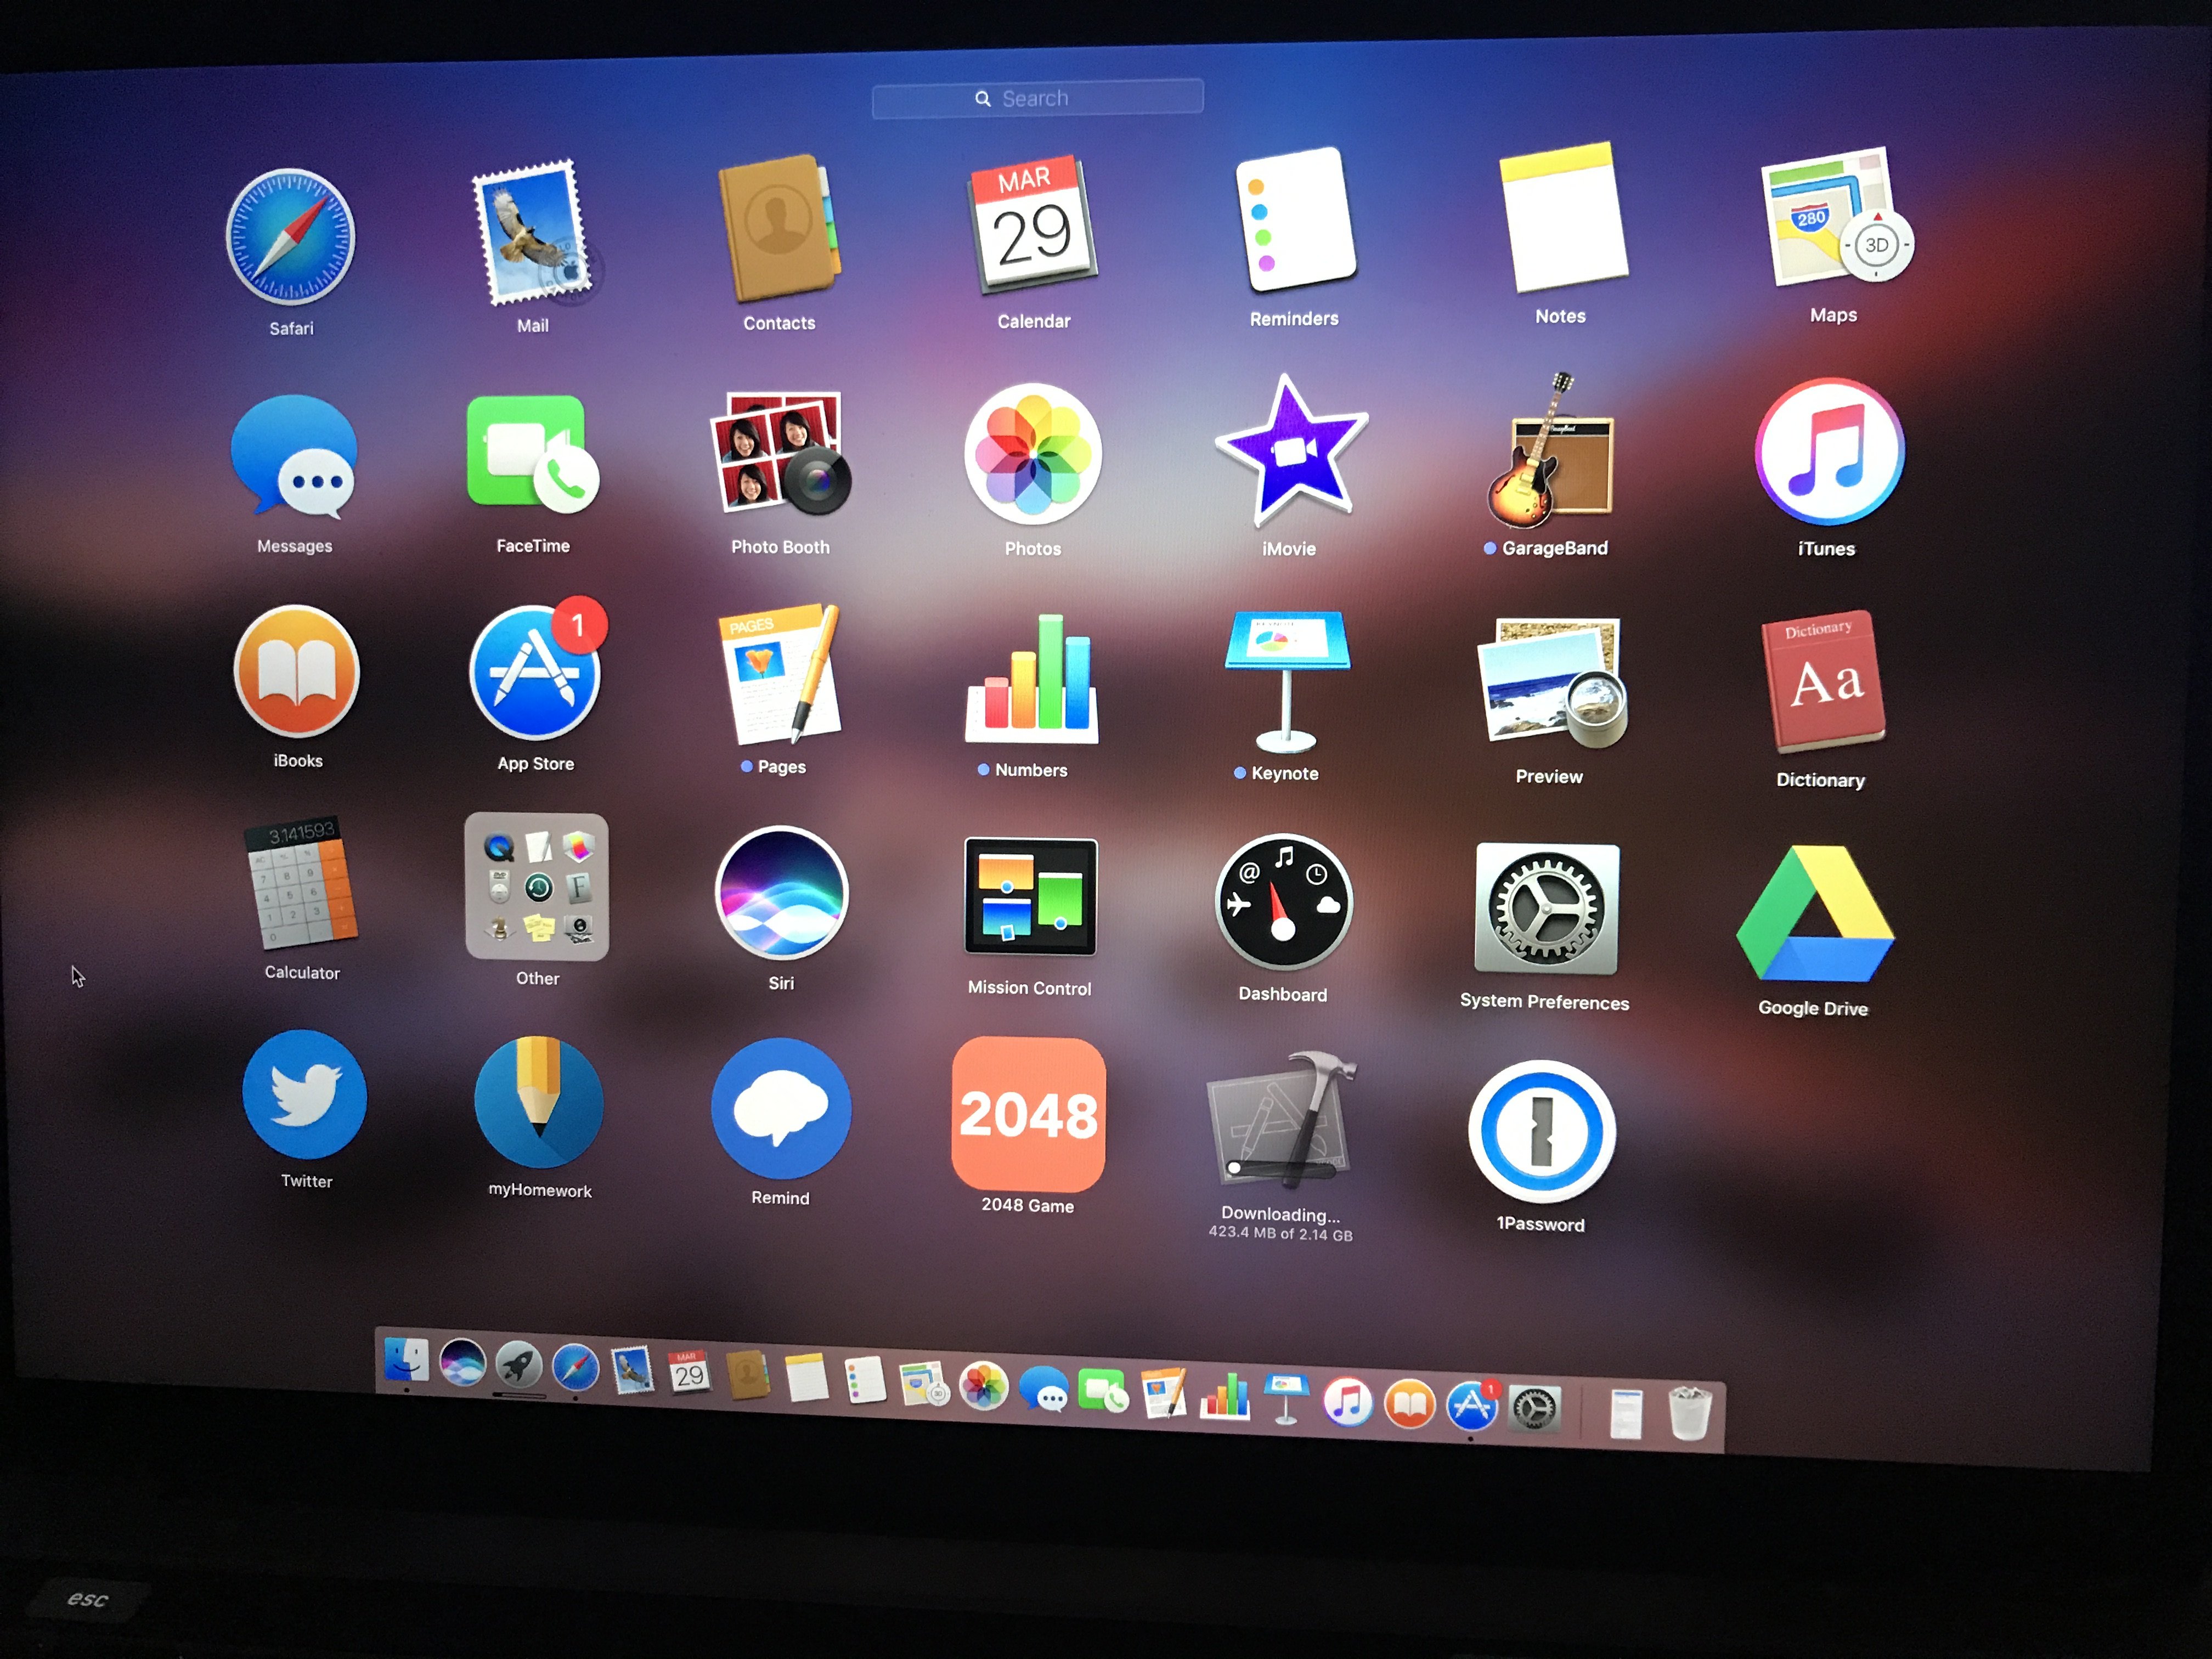Open the 1Password app
Image resolution: width=2212 pixels, height=1659 pixels.
1541,1131
